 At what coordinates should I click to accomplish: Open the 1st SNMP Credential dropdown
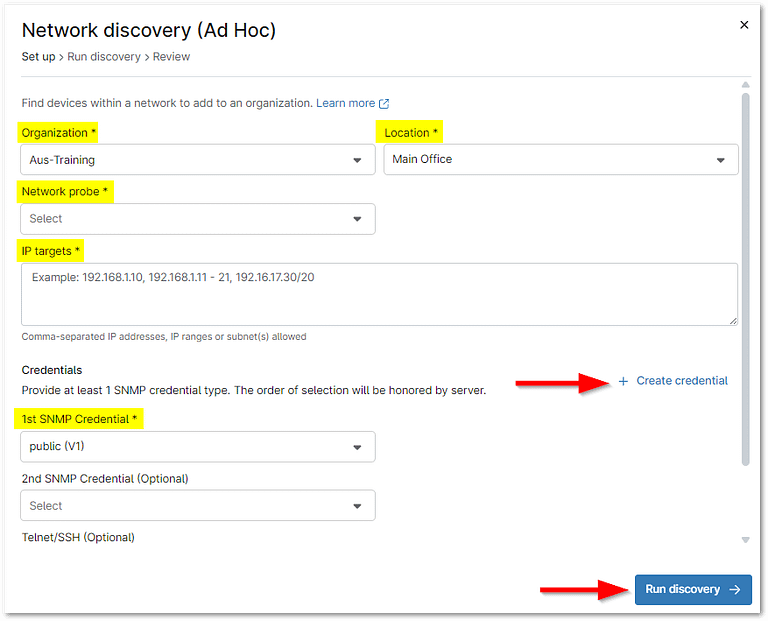pos(197,447)
